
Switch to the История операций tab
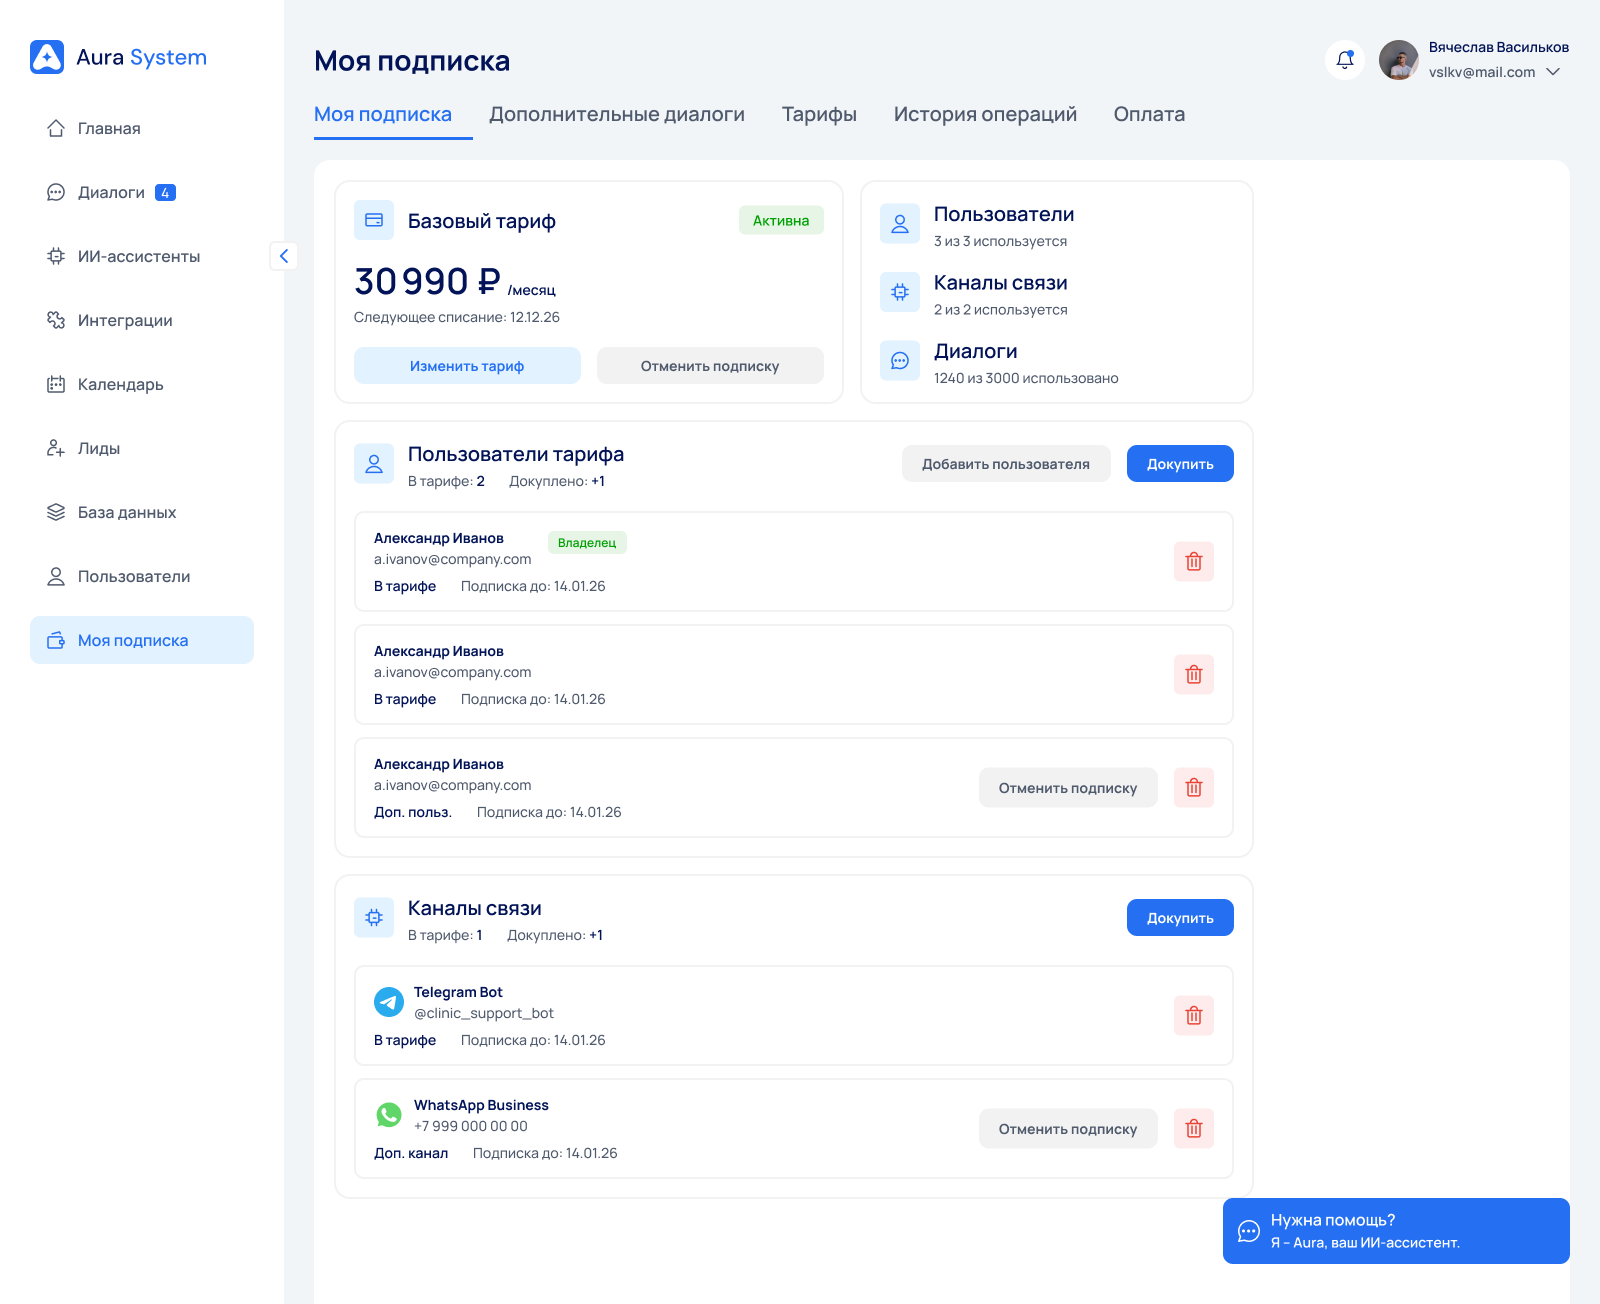pyautogui.click(x=984, y=115)
